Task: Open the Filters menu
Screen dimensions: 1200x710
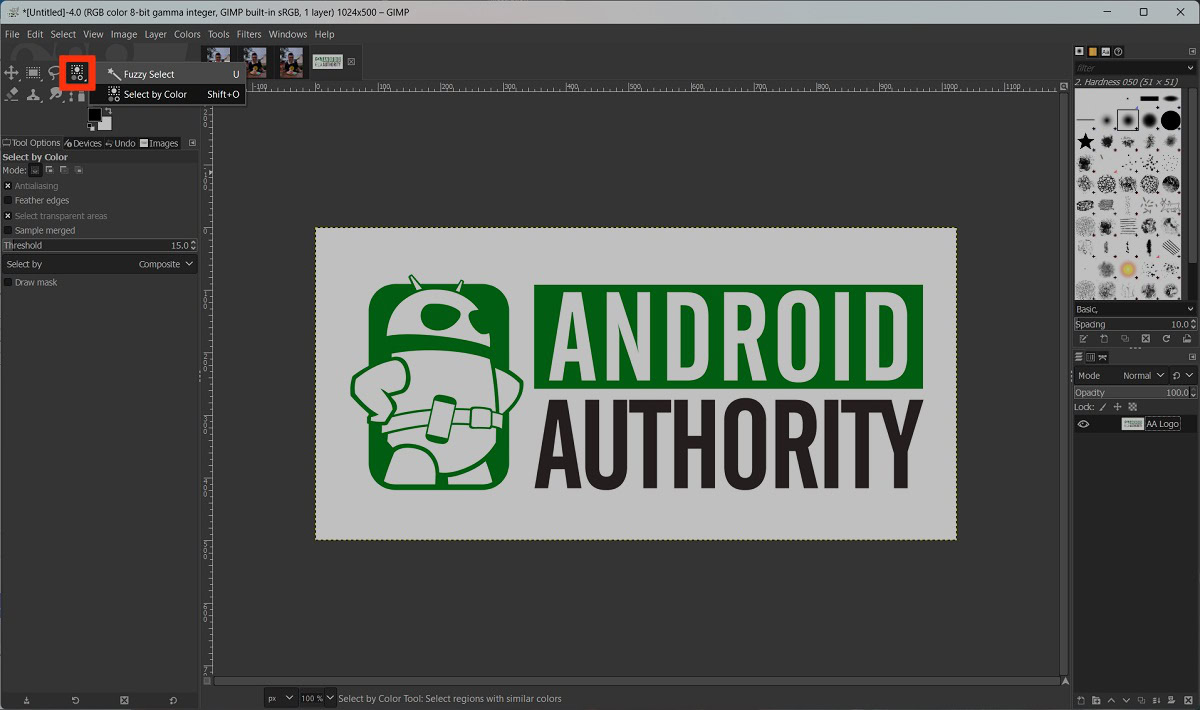Action: point(249,34)
